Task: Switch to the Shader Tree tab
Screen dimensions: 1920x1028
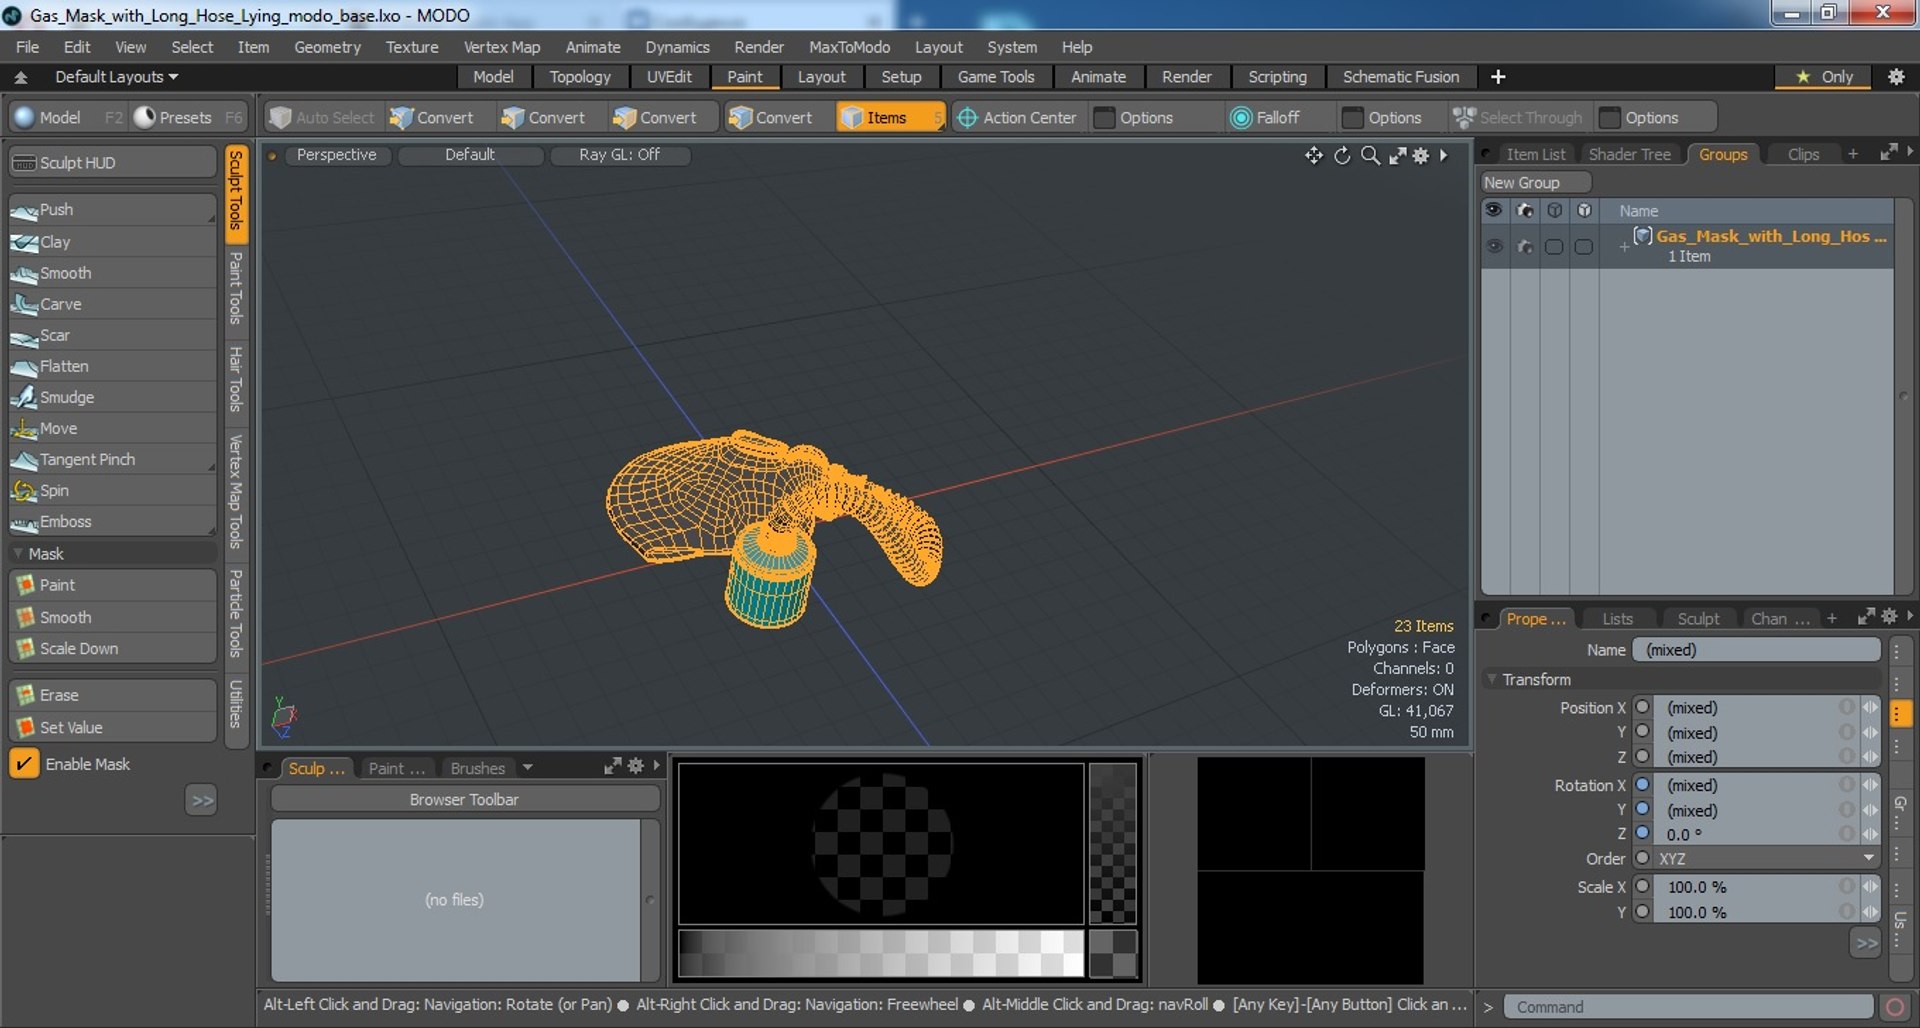Action: [x=1629, y=154]
